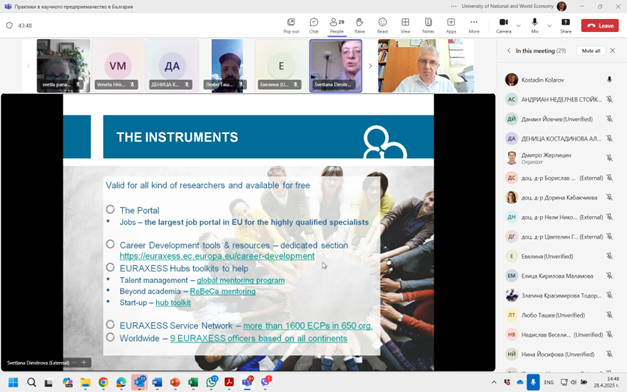Select Svetlana Dimitrova's video thumbnail

tap(335, 66)
